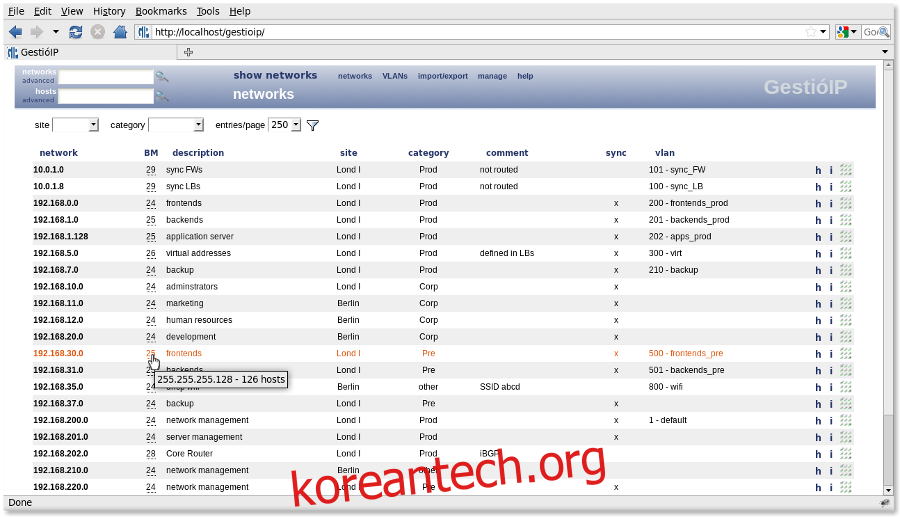
Task: Click 'i' icon in 192.168.35.0 row
Action: click(831, 387)
